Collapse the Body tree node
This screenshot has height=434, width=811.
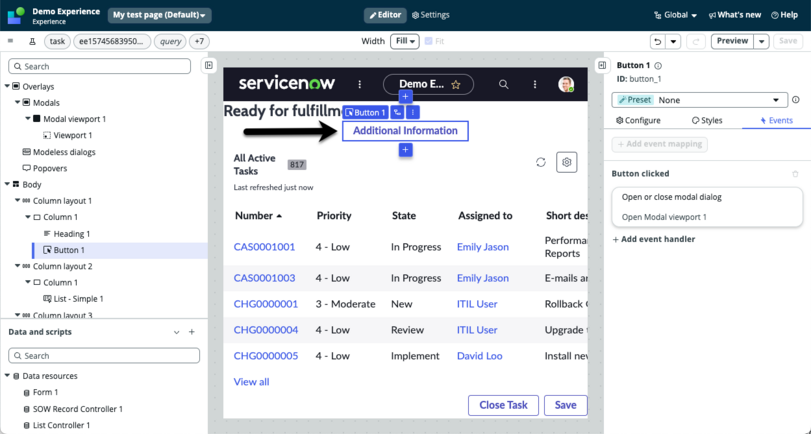point(7,184)
